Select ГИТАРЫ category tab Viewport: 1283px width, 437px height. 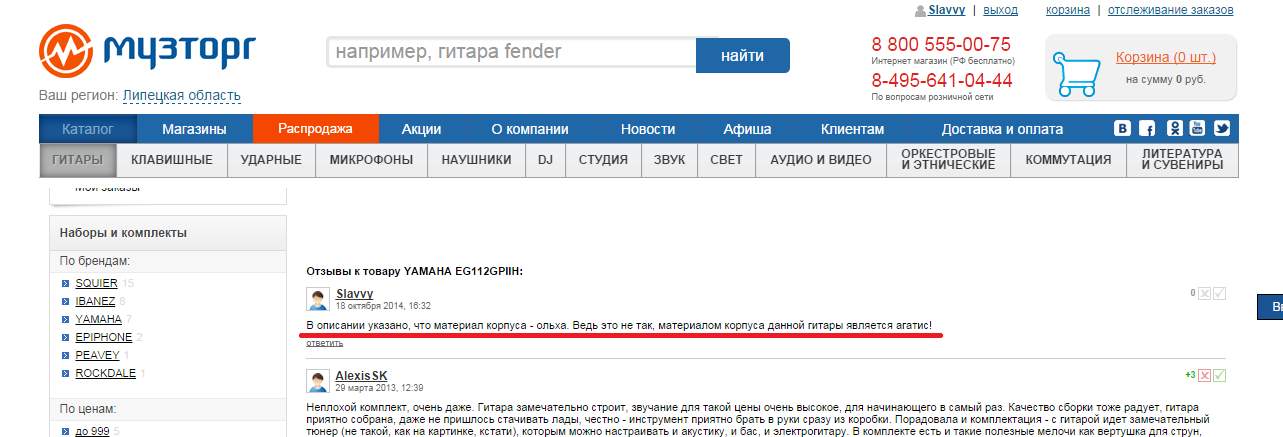78,160
